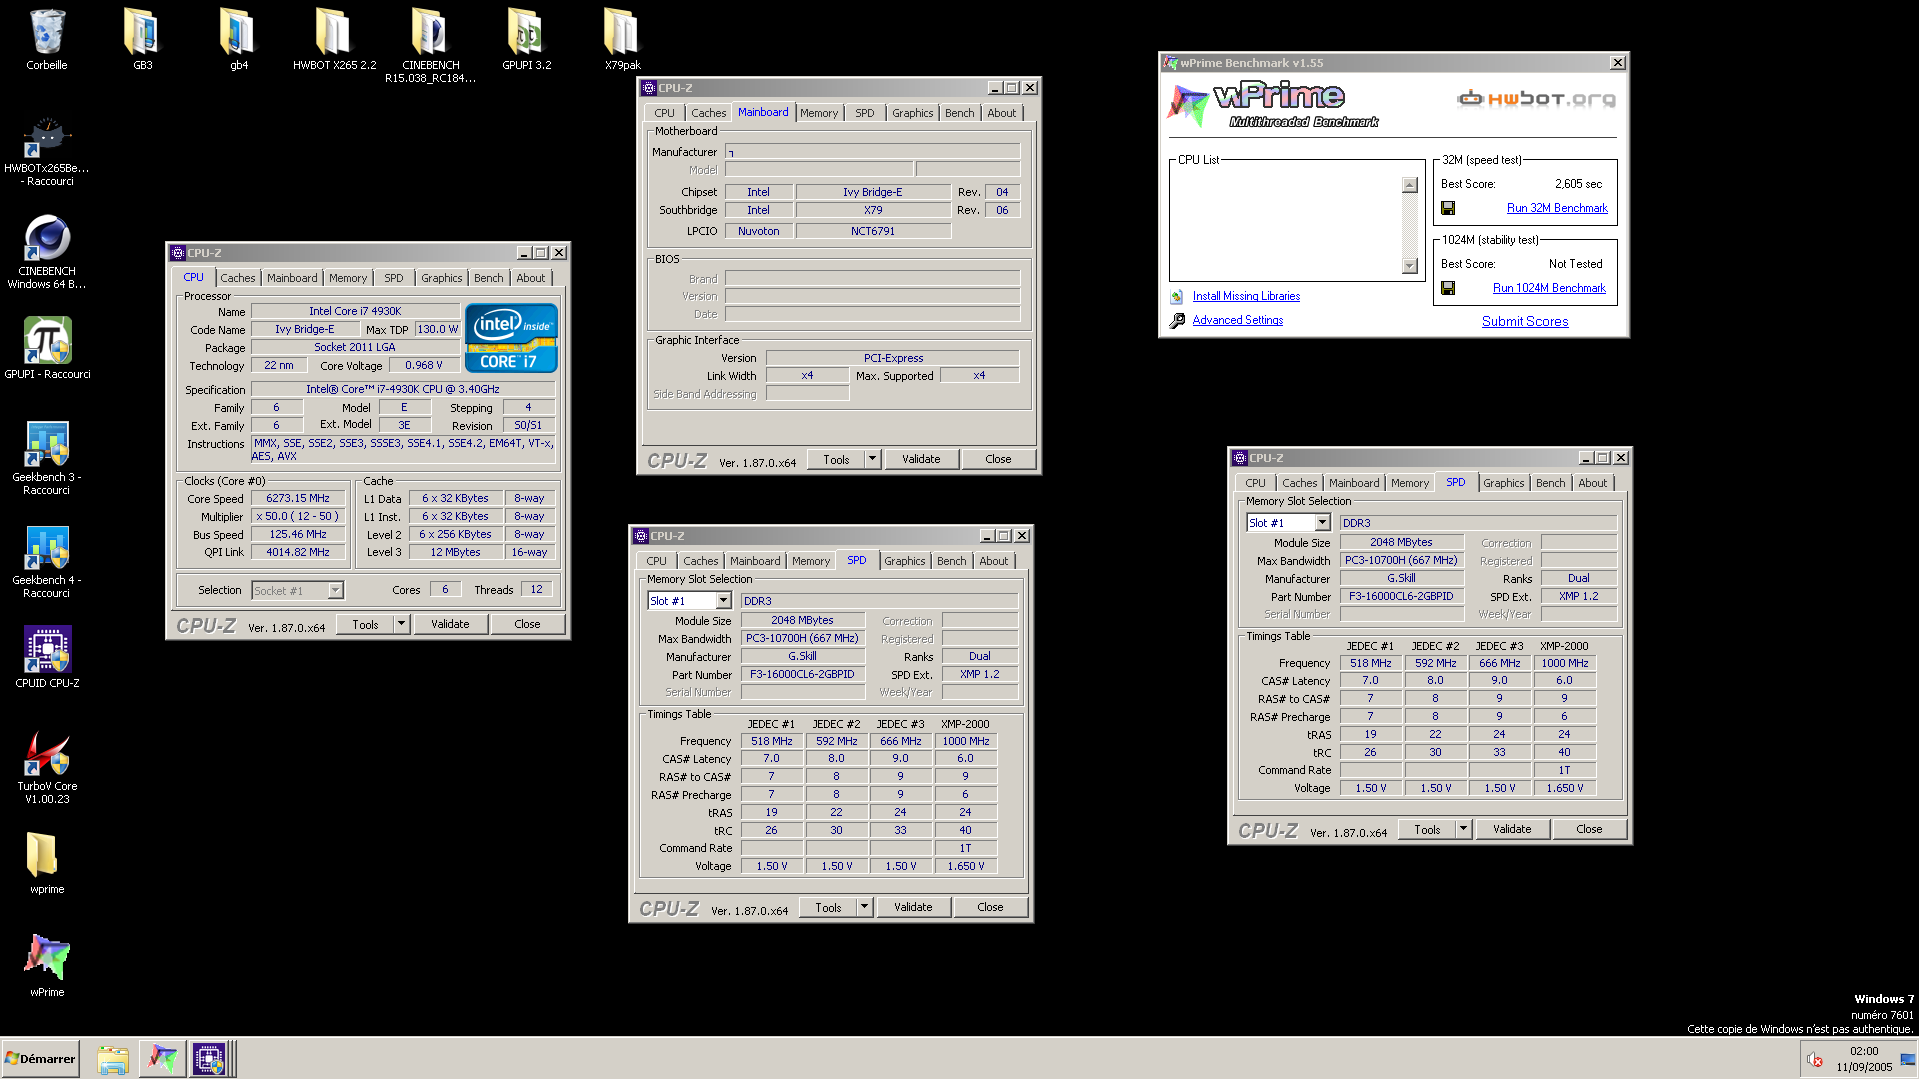Switch to Caches tab in CPU window
The image size is (1919, 1079).
pos(238,278)
